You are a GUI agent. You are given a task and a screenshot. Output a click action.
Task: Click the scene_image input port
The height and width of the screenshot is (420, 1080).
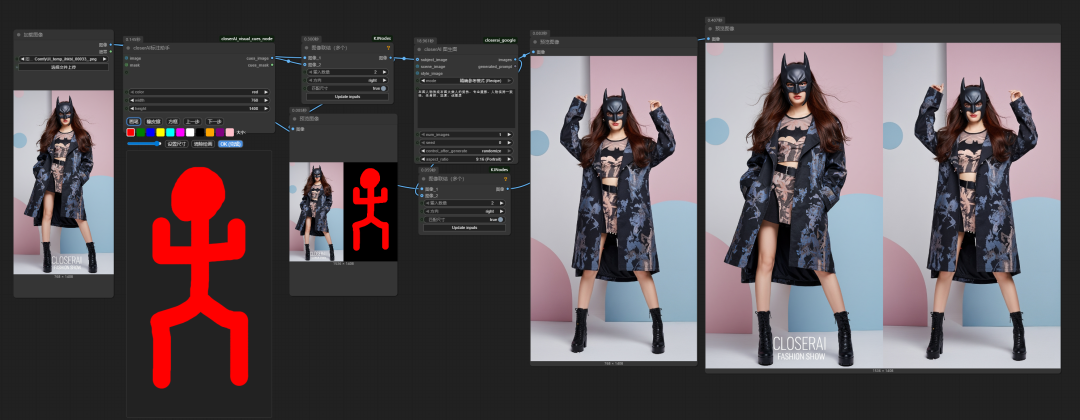[417, 66]
